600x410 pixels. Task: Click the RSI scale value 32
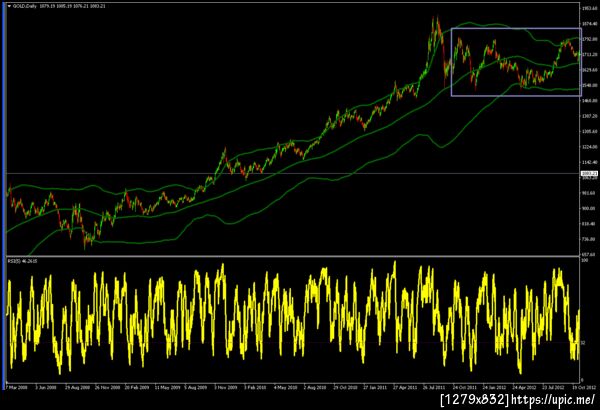pyautogui.click(x=583, y=343)
